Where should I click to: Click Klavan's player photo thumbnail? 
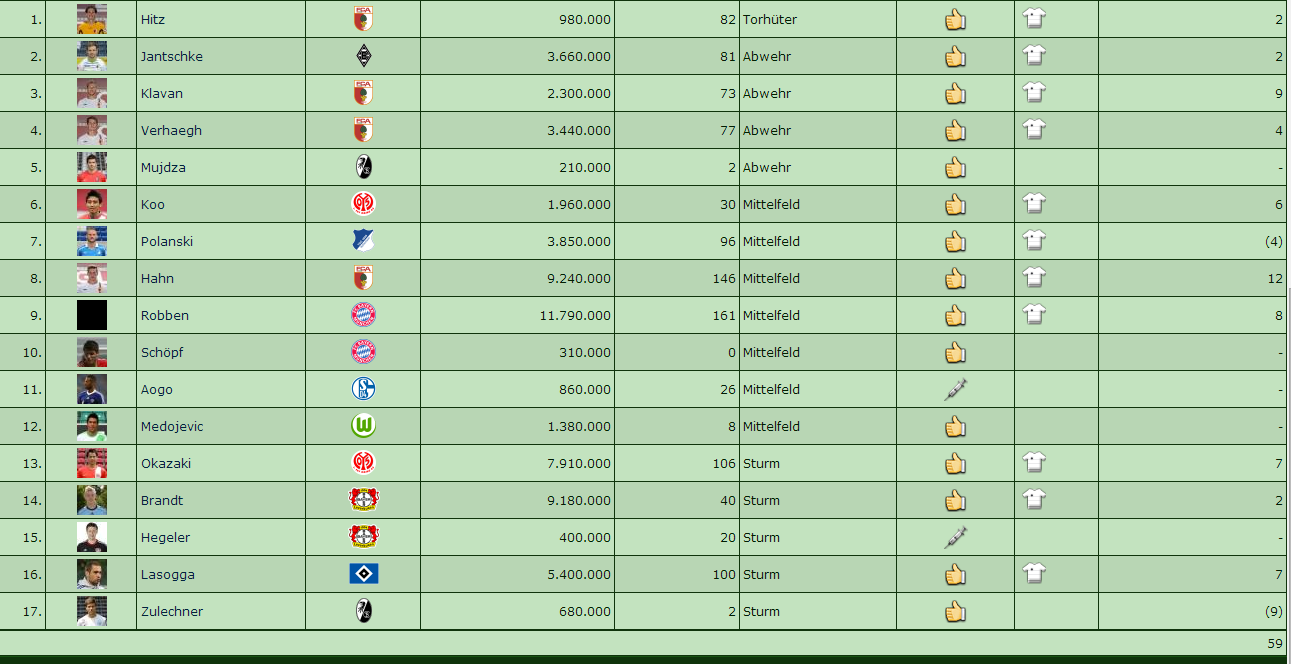click(x=92, y=93)
